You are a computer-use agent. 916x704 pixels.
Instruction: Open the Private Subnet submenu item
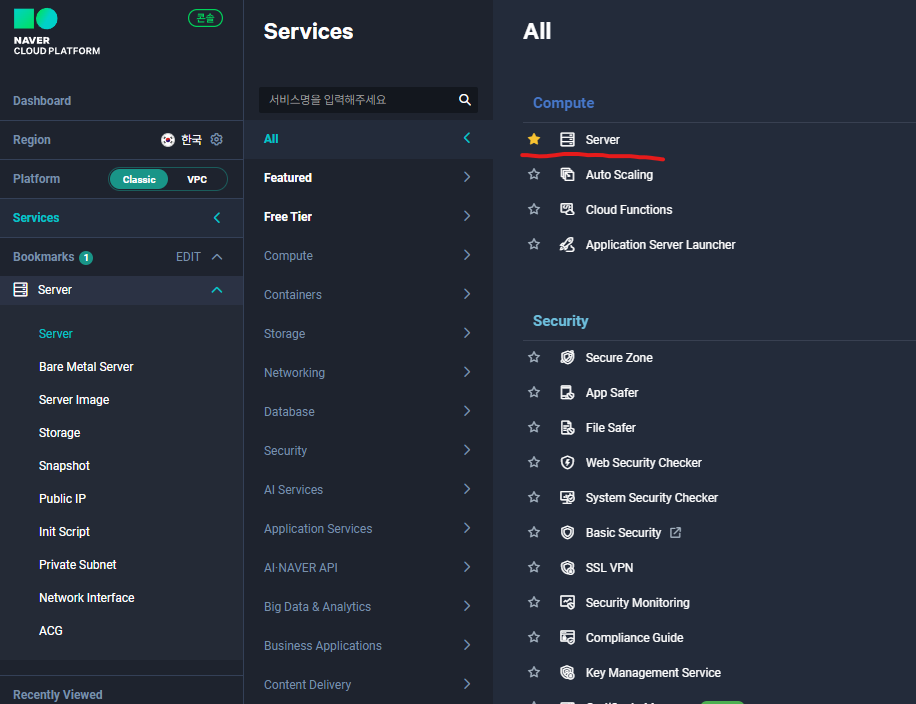click(78, 564)
